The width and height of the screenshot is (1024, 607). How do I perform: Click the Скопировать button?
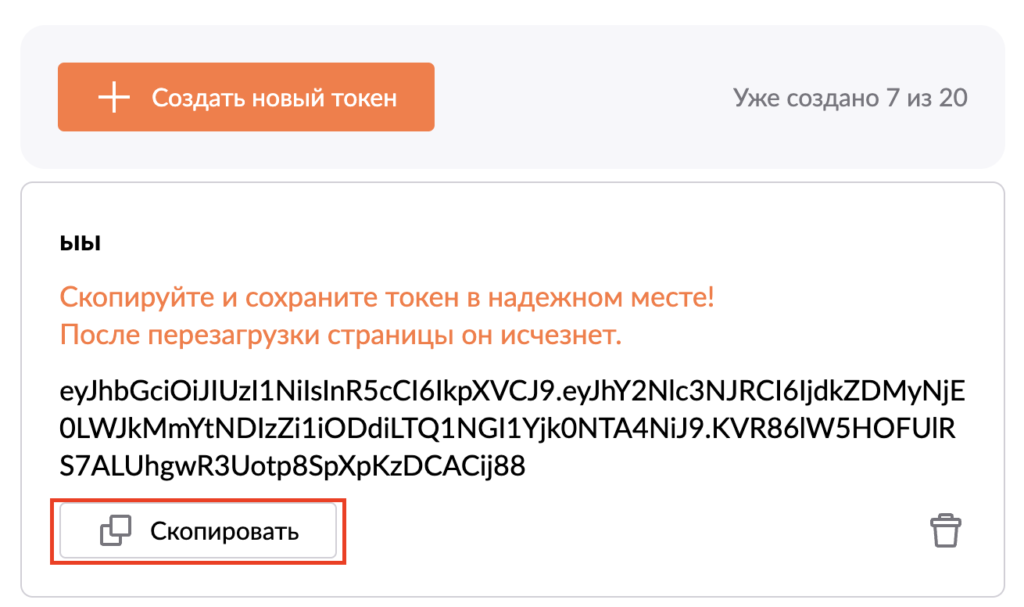[x=198, y=531]
